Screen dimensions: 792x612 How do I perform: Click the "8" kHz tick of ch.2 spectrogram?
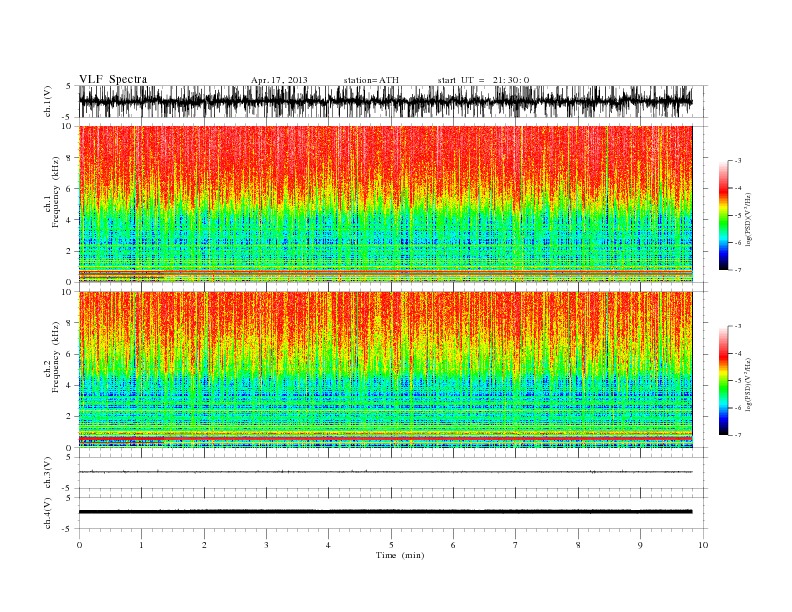click(x=70, y=323)
